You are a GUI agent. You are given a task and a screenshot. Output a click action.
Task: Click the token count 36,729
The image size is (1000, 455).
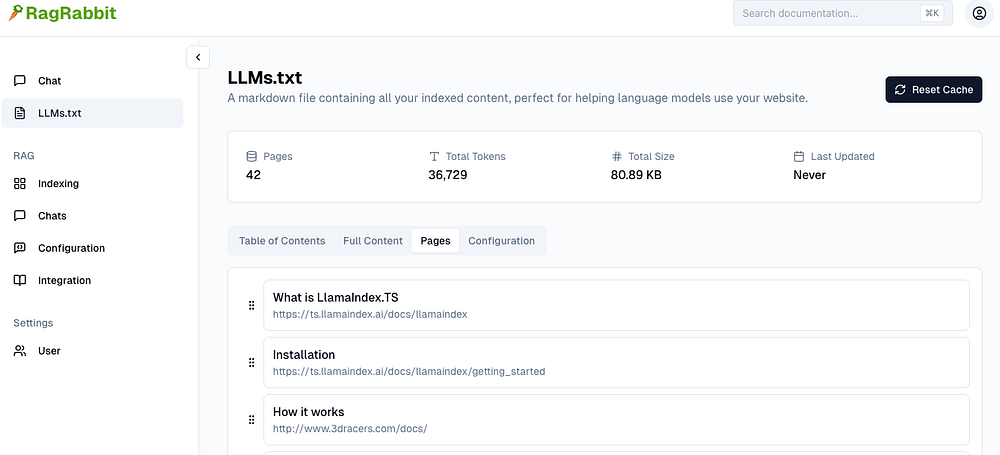[x=448, y=175]
